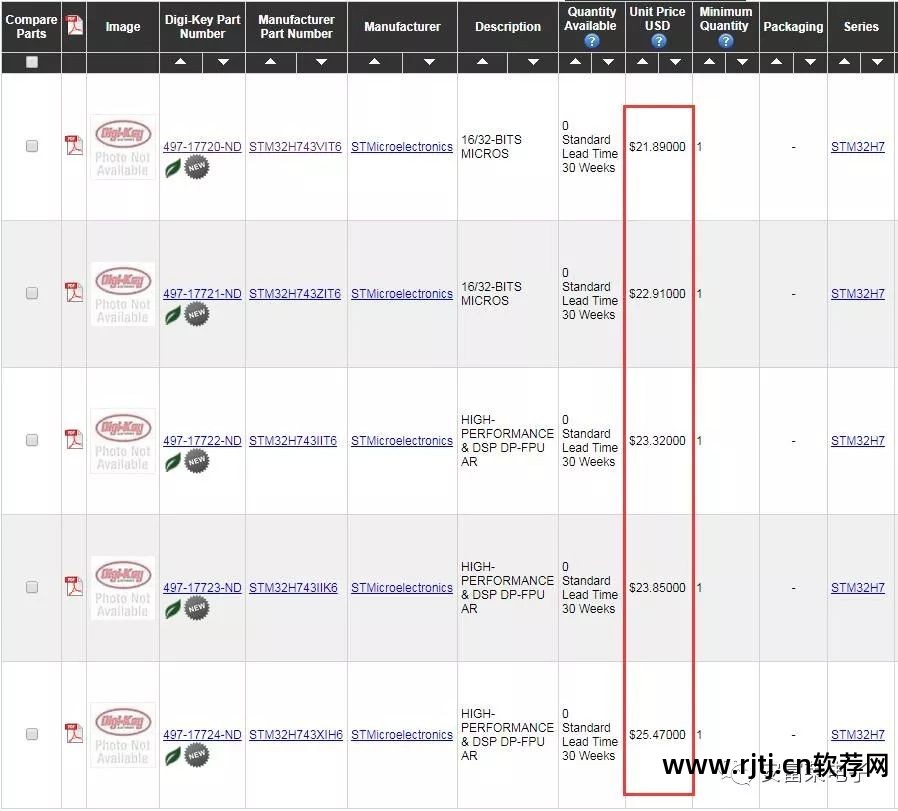Click Photo Not Available thumbnail for 497-17723-ND
898x811 pixels.
pos(123,588)
